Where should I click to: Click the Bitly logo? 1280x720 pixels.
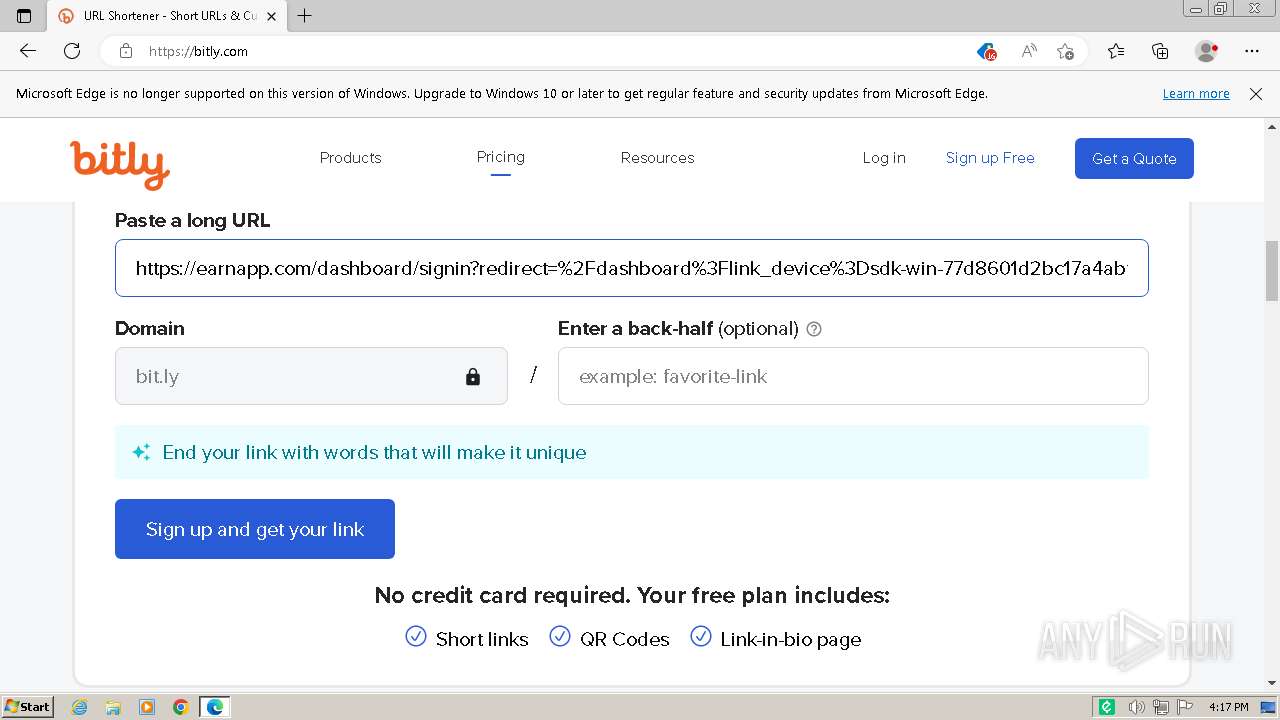point(120,164)
